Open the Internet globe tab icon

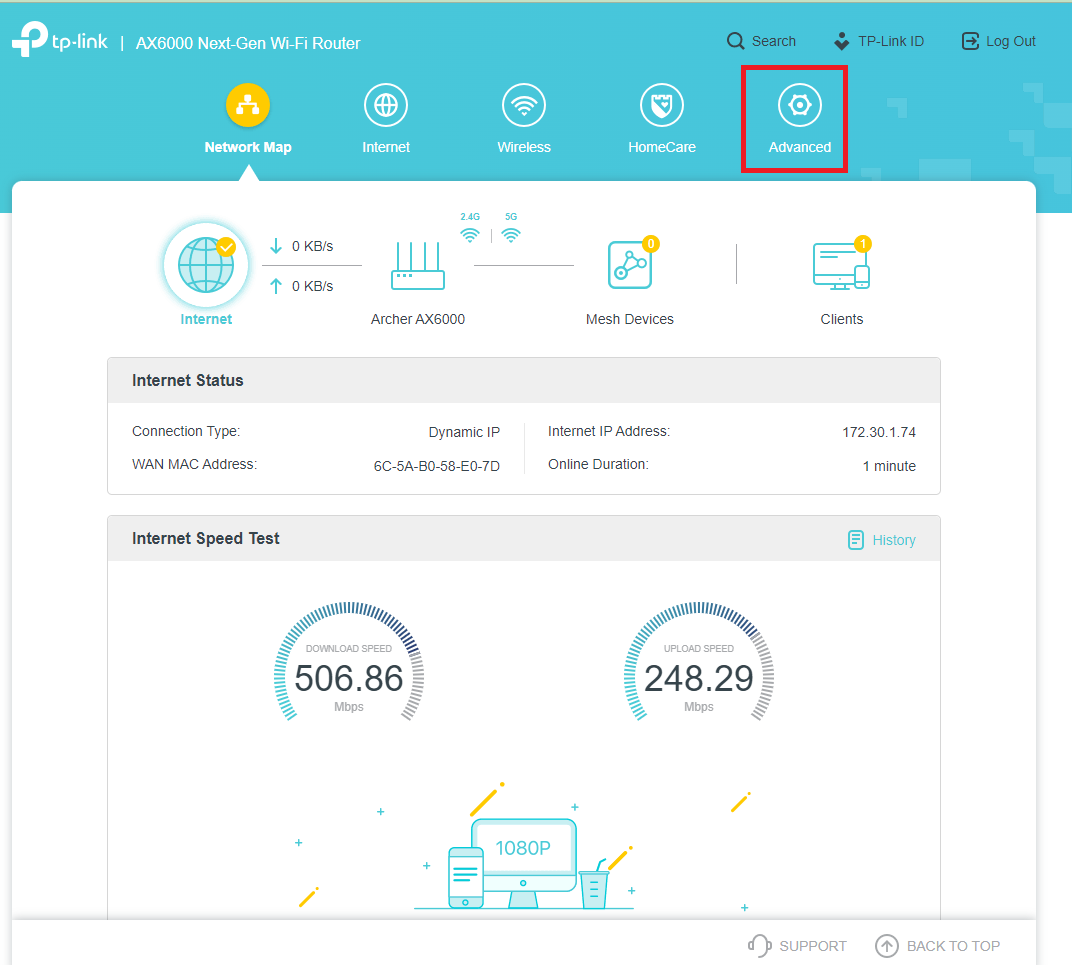386,105
